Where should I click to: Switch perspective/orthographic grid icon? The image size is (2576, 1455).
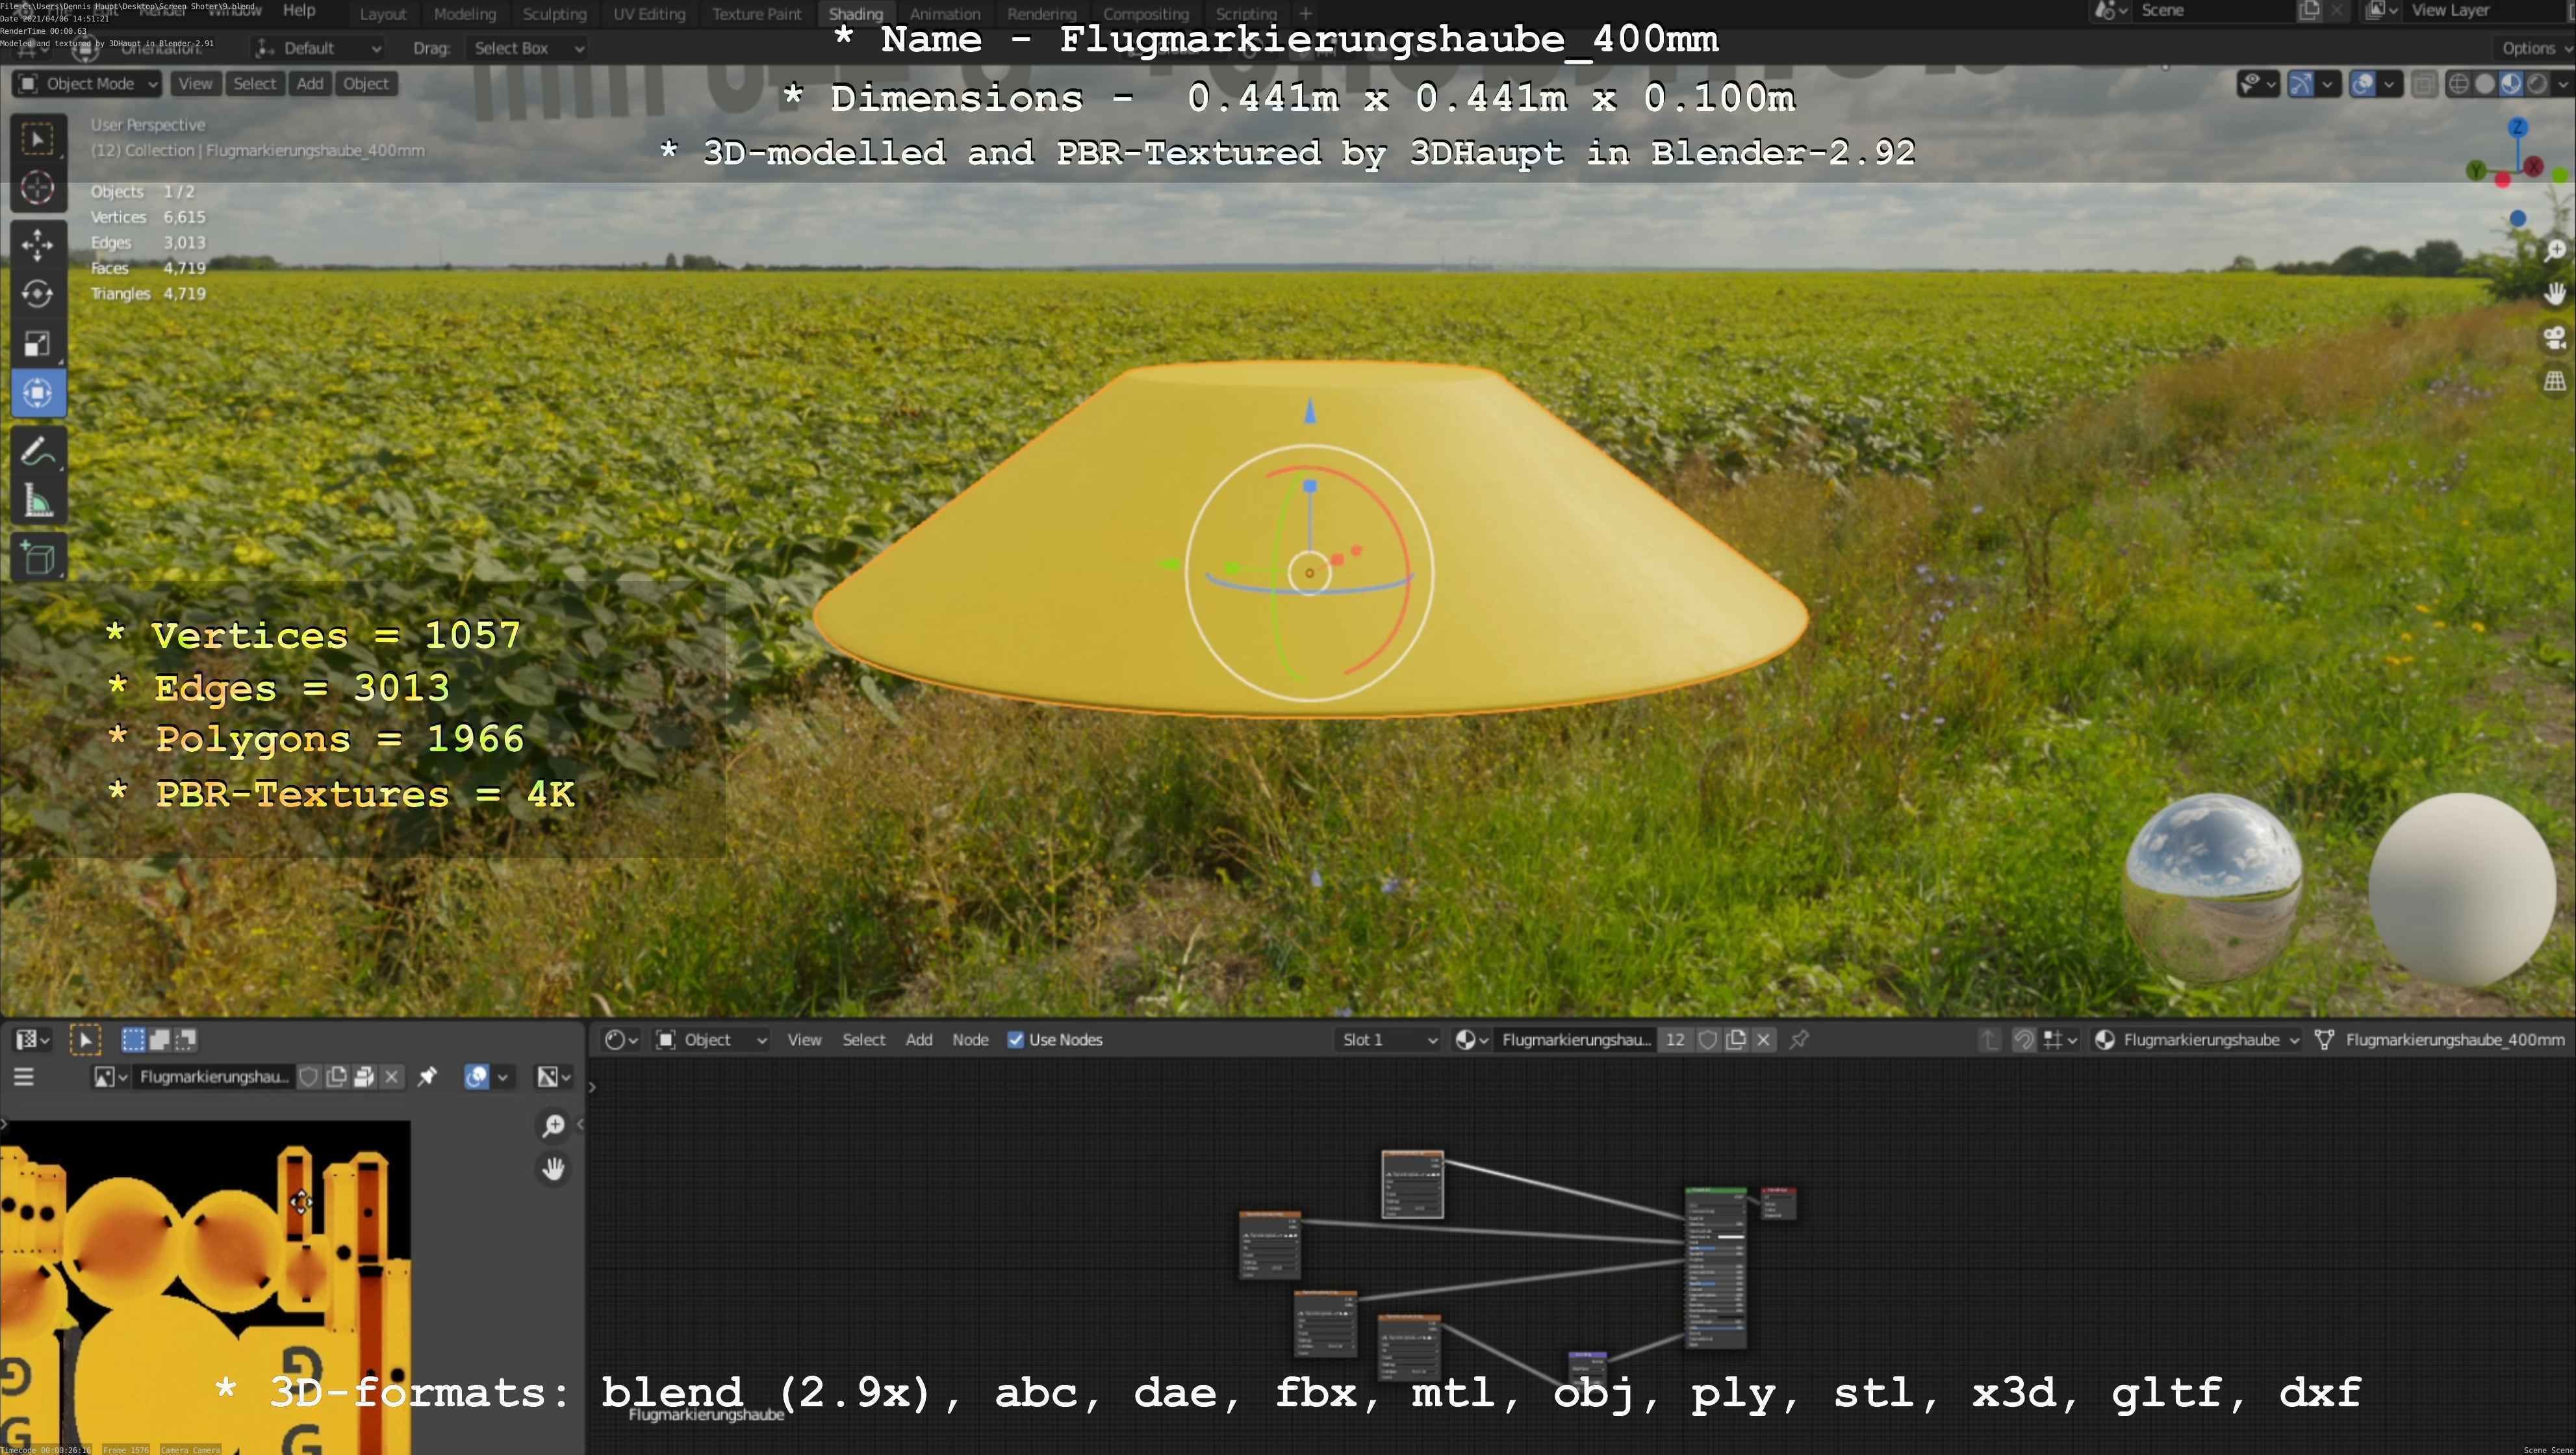(x=2555, y=381)
